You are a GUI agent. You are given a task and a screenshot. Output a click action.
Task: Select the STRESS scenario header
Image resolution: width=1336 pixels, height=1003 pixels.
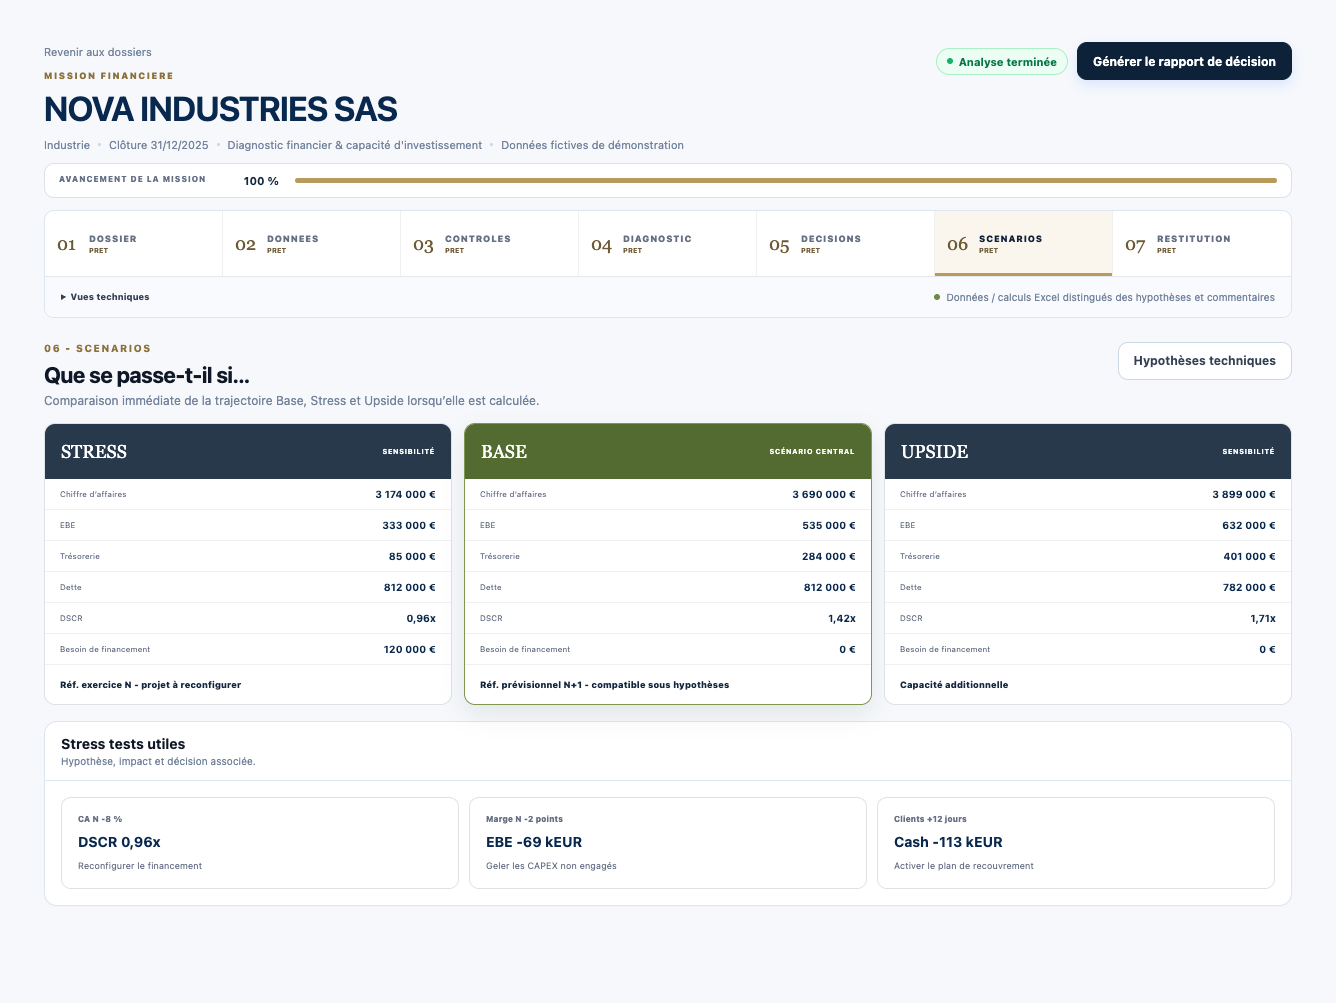pos(248,451)
